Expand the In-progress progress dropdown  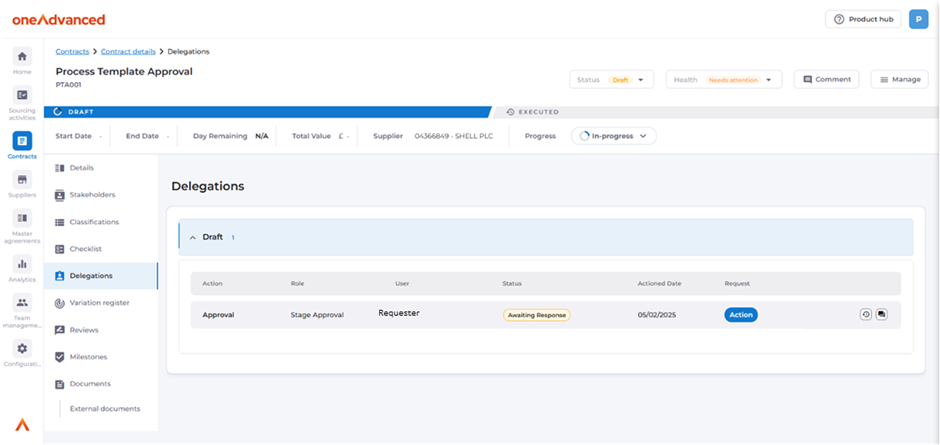(x=614, y=136)
